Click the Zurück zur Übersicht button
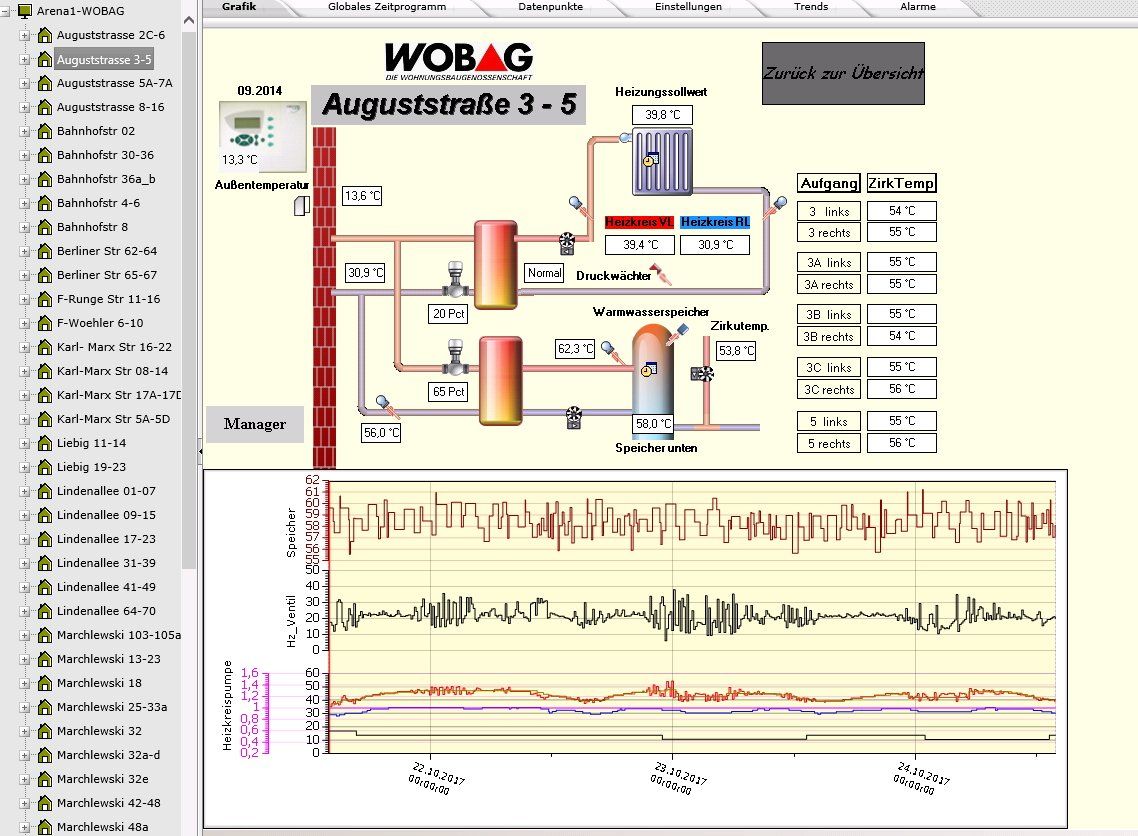This screenshot has width=1138, height=836. click(x=843, y=73)
